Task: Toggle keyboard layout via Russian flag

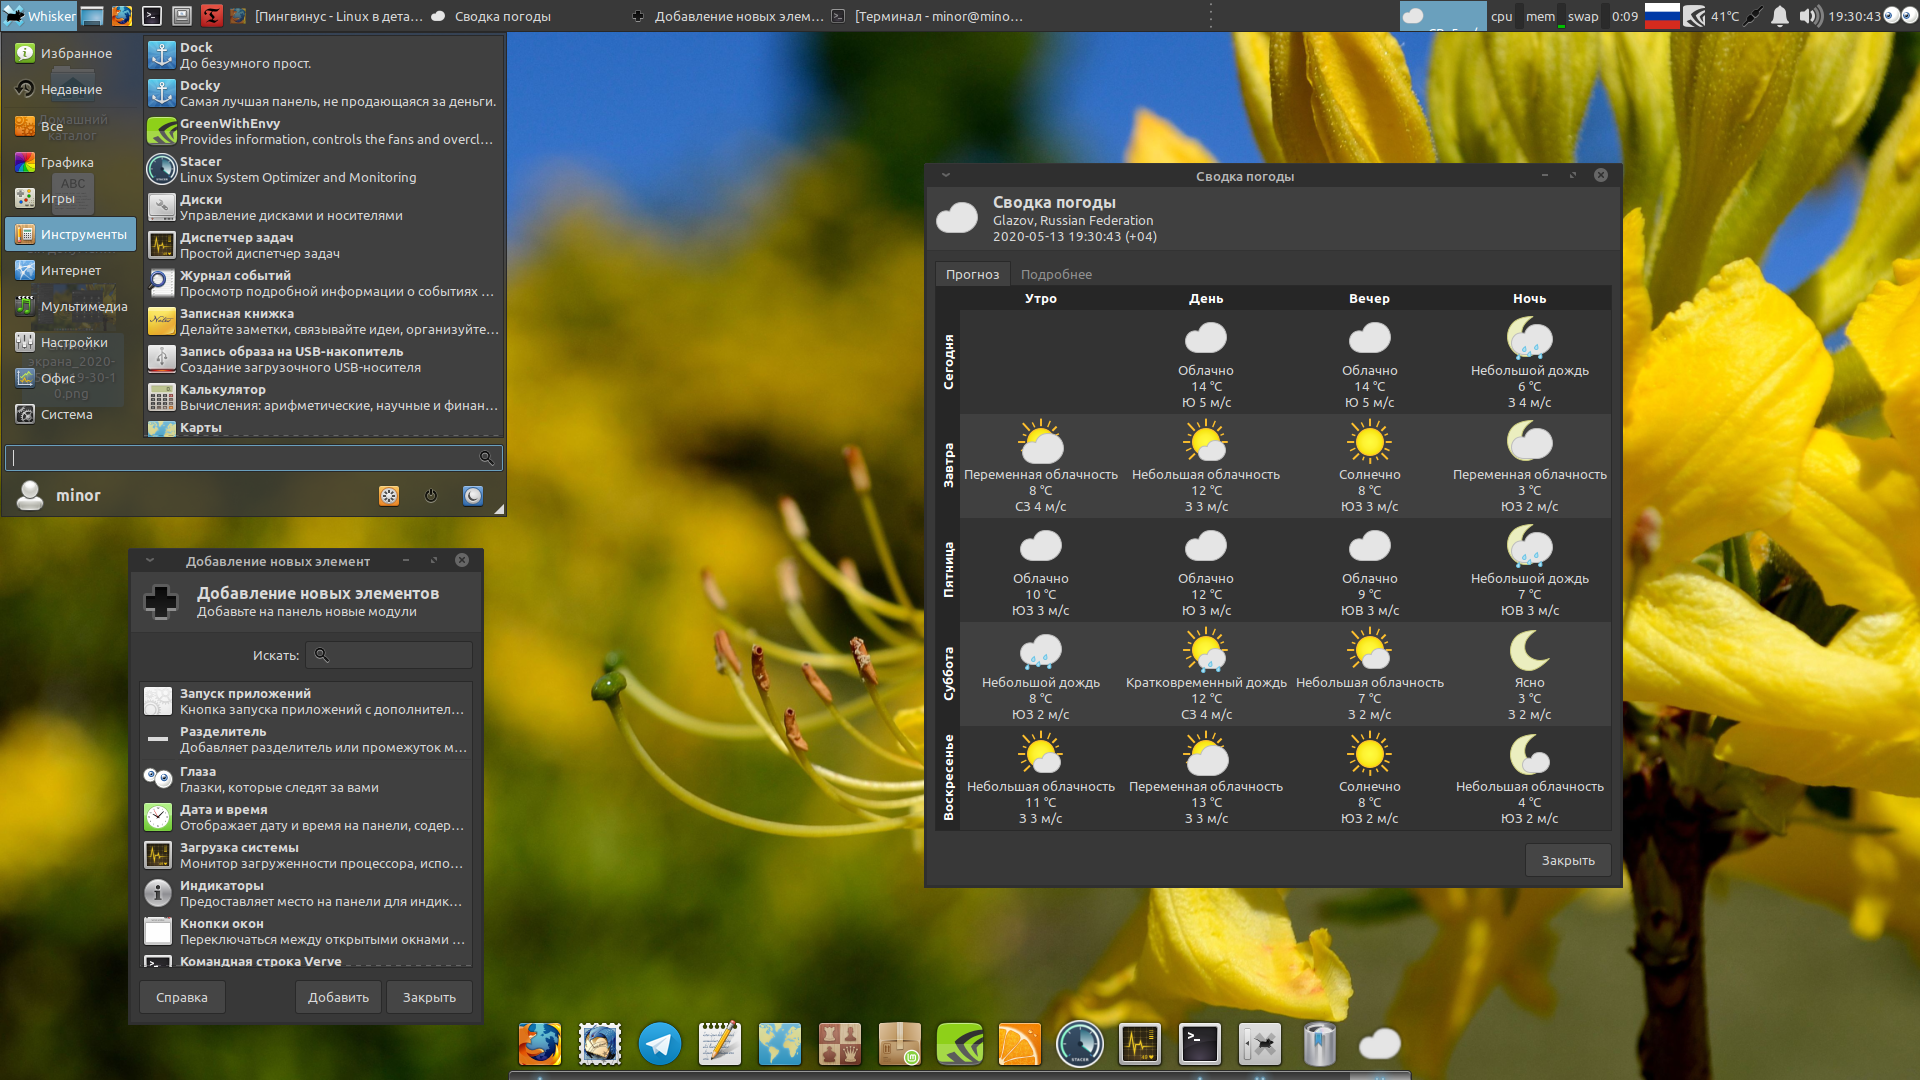Action: point(1662,16)
